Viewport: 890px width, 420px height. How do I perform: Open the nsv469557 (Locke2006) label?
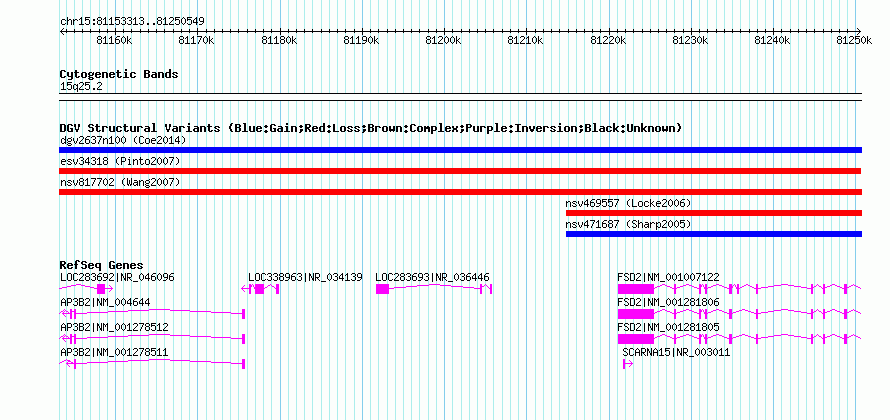click(x=628, y=203)
